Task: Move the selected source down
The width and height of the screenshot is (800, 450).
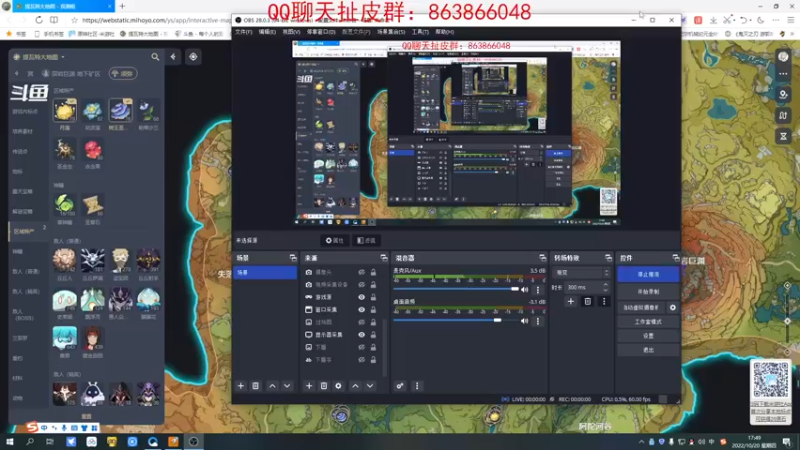Action: pyautogui.click(x=370, y=386)
